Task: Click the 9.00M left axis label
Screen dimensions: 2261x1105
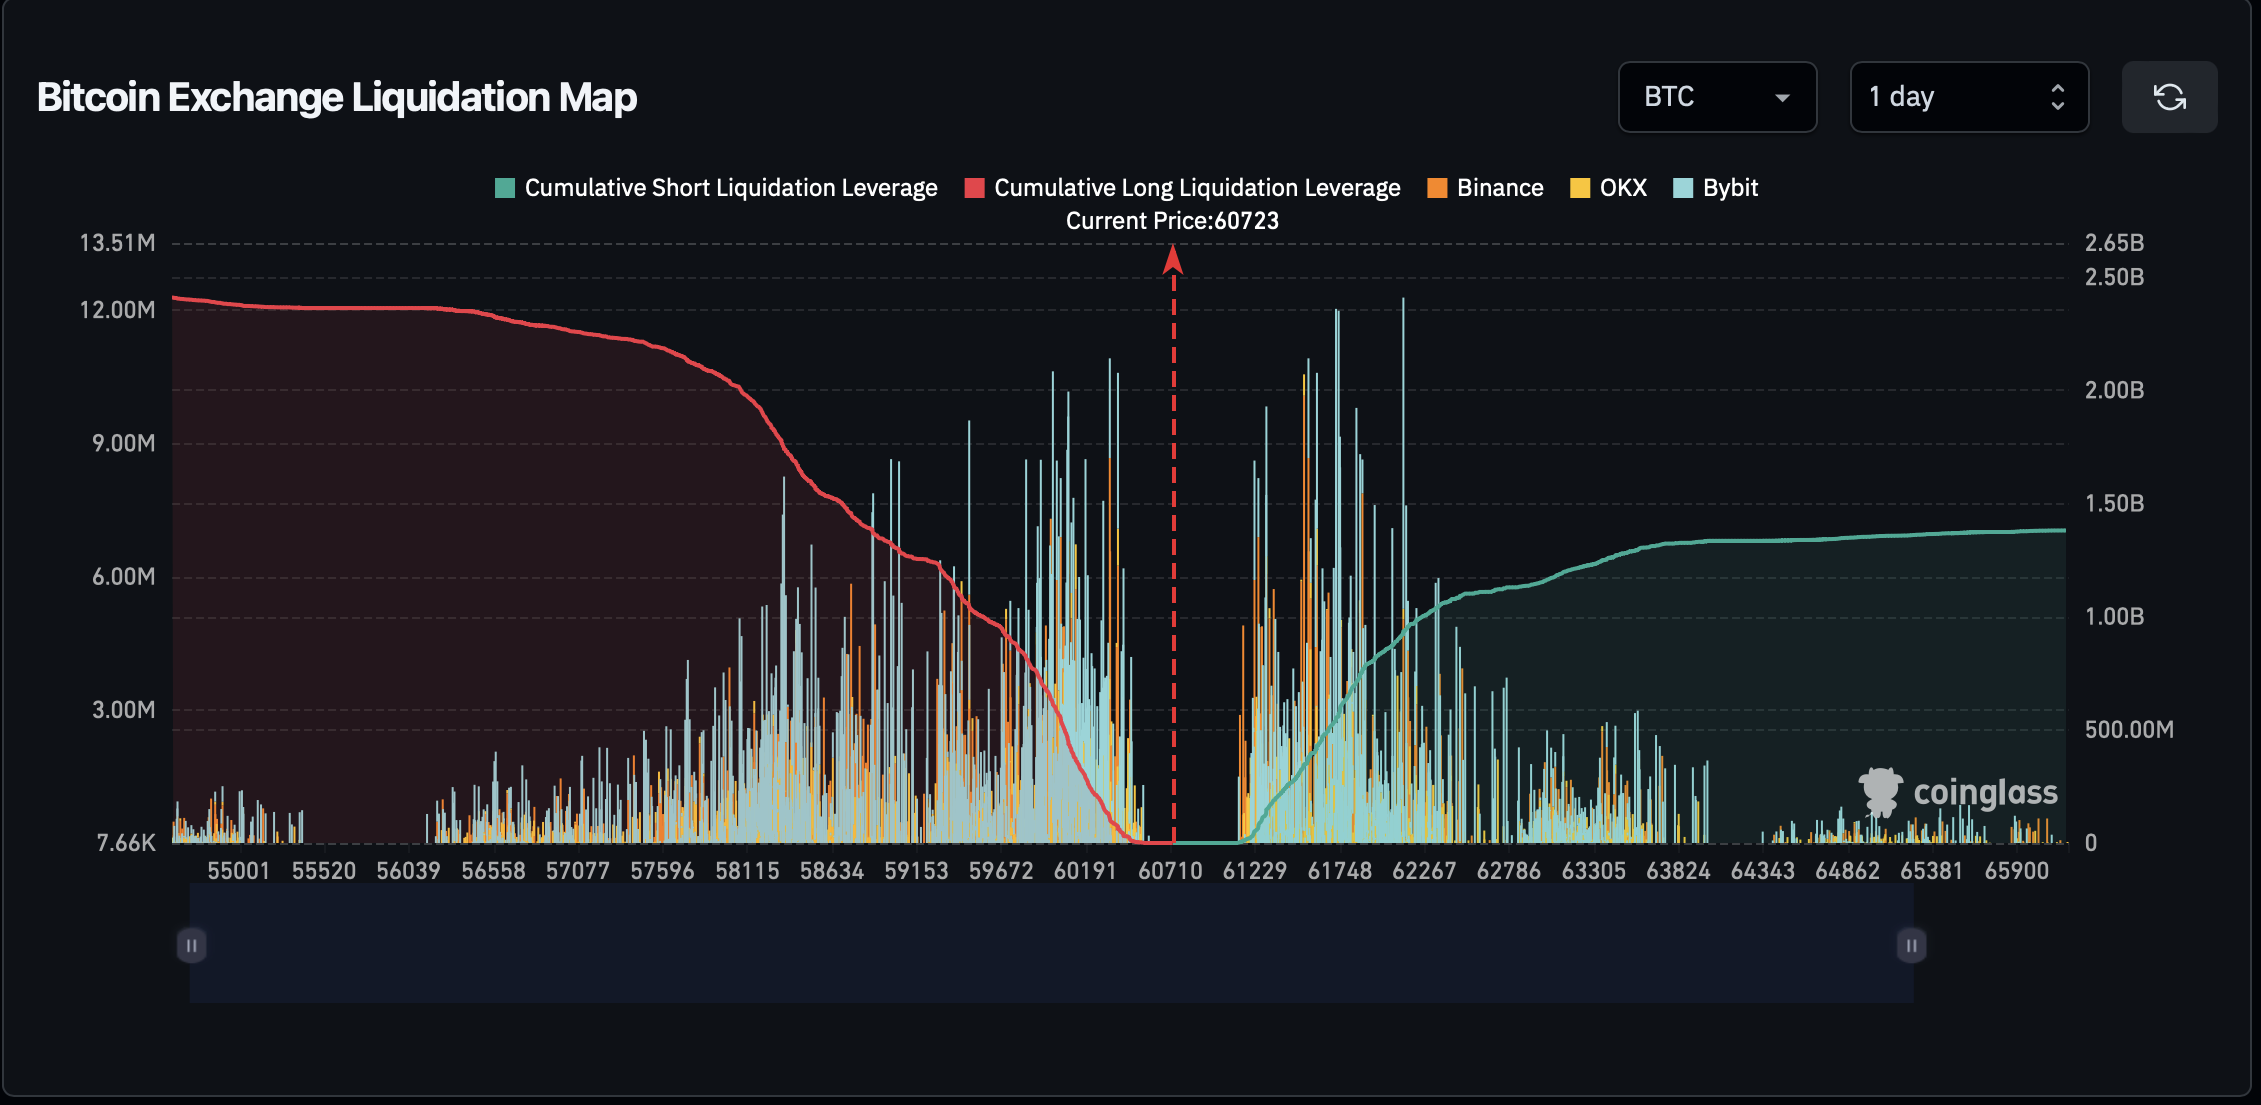Action: coord(124,443)
